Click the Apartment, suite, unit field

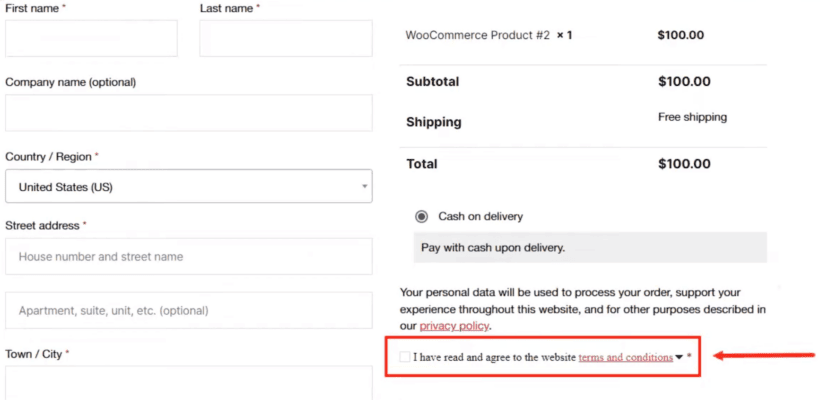189,311
